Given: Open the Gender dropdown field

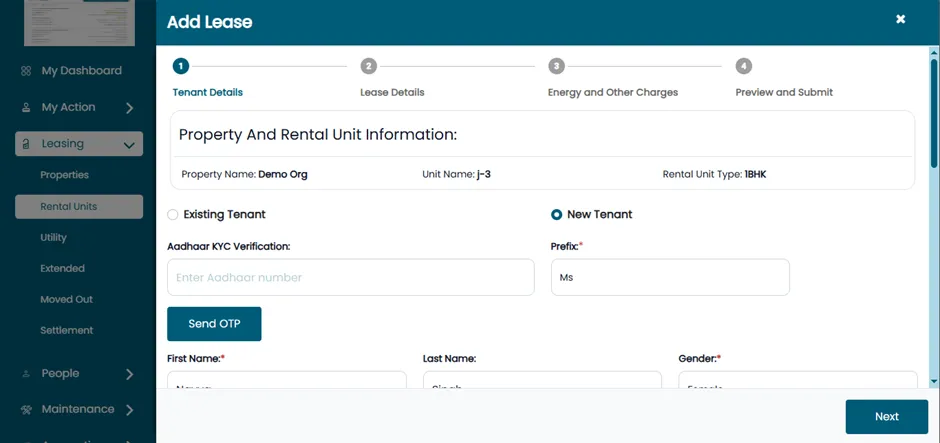Looking at the screenshot, I should 798,380.
